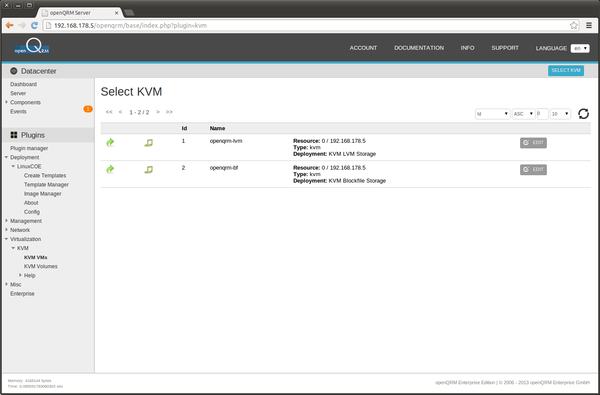The width and height of the screenshot is (600, 395).
Task: Collapse the Deployment tree node
Action: 7,157
